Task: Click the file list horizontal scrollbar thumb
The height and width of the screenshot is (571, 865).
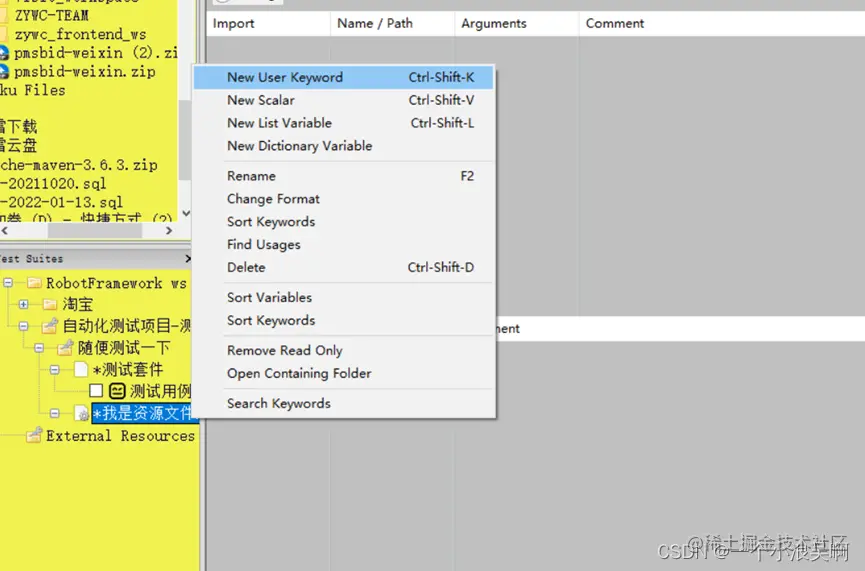Action: click(94, 231)
